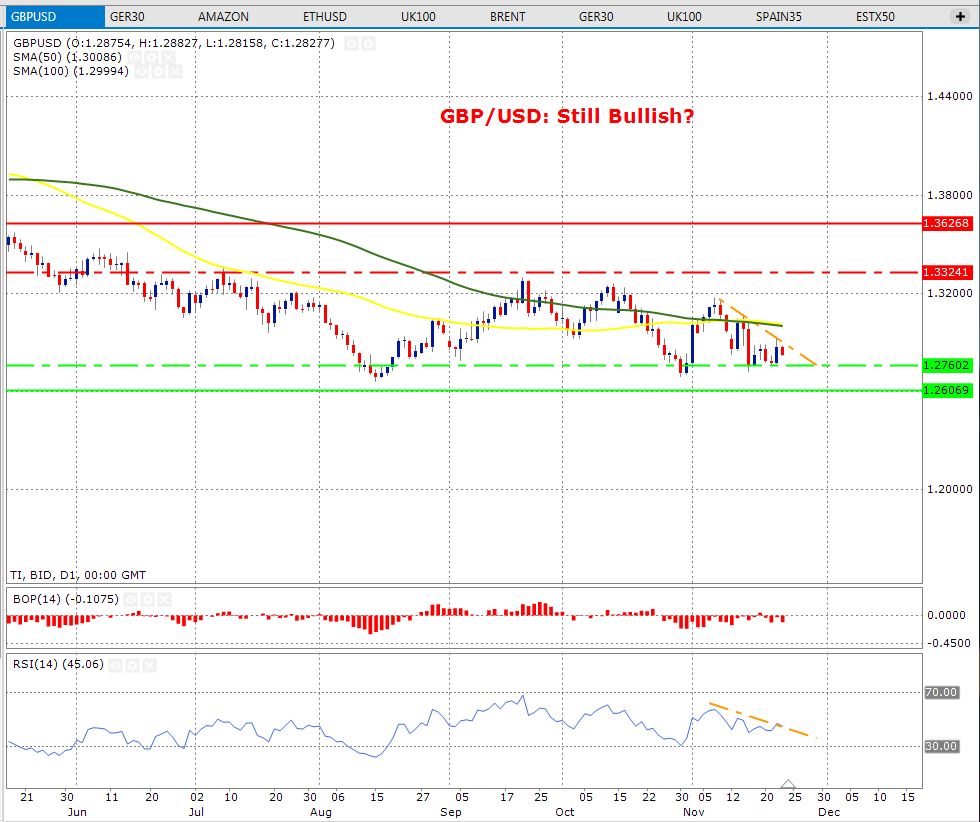
Task: Open settings gear for SMA(100) indicator
Action: tap(159, 71)
